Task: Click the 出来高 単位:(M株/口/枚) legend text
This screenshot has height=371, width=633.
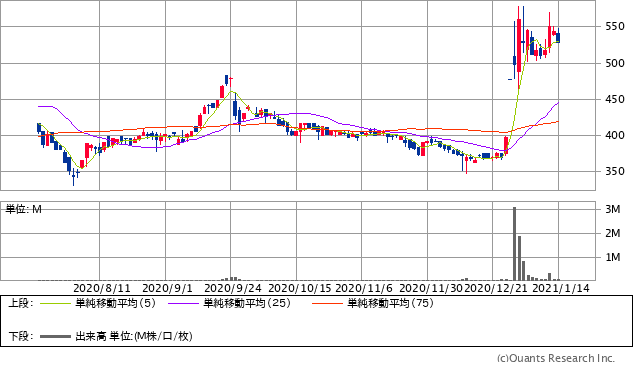Action: pyautogui.click(x=134, y=336)
